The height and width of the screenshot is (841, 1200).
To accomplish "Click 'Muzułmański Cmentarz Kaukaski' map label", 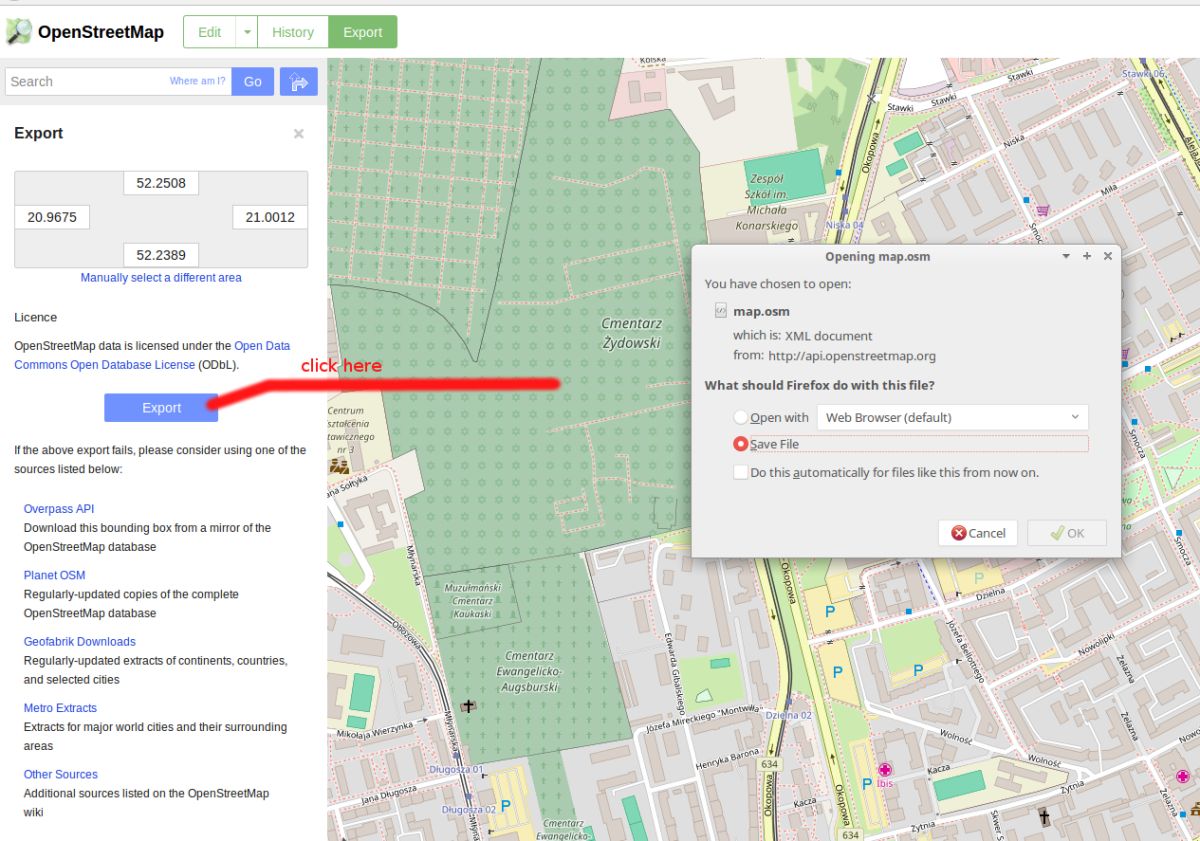I will pos(472,600).
